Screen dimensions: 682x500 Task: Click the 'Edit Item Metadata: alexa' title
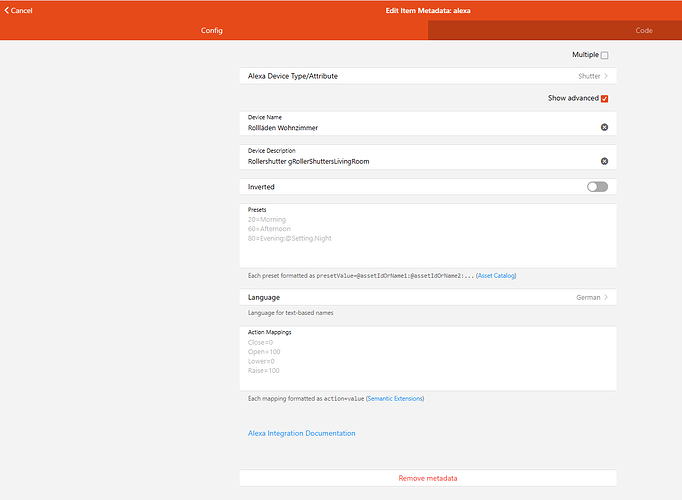428,10
